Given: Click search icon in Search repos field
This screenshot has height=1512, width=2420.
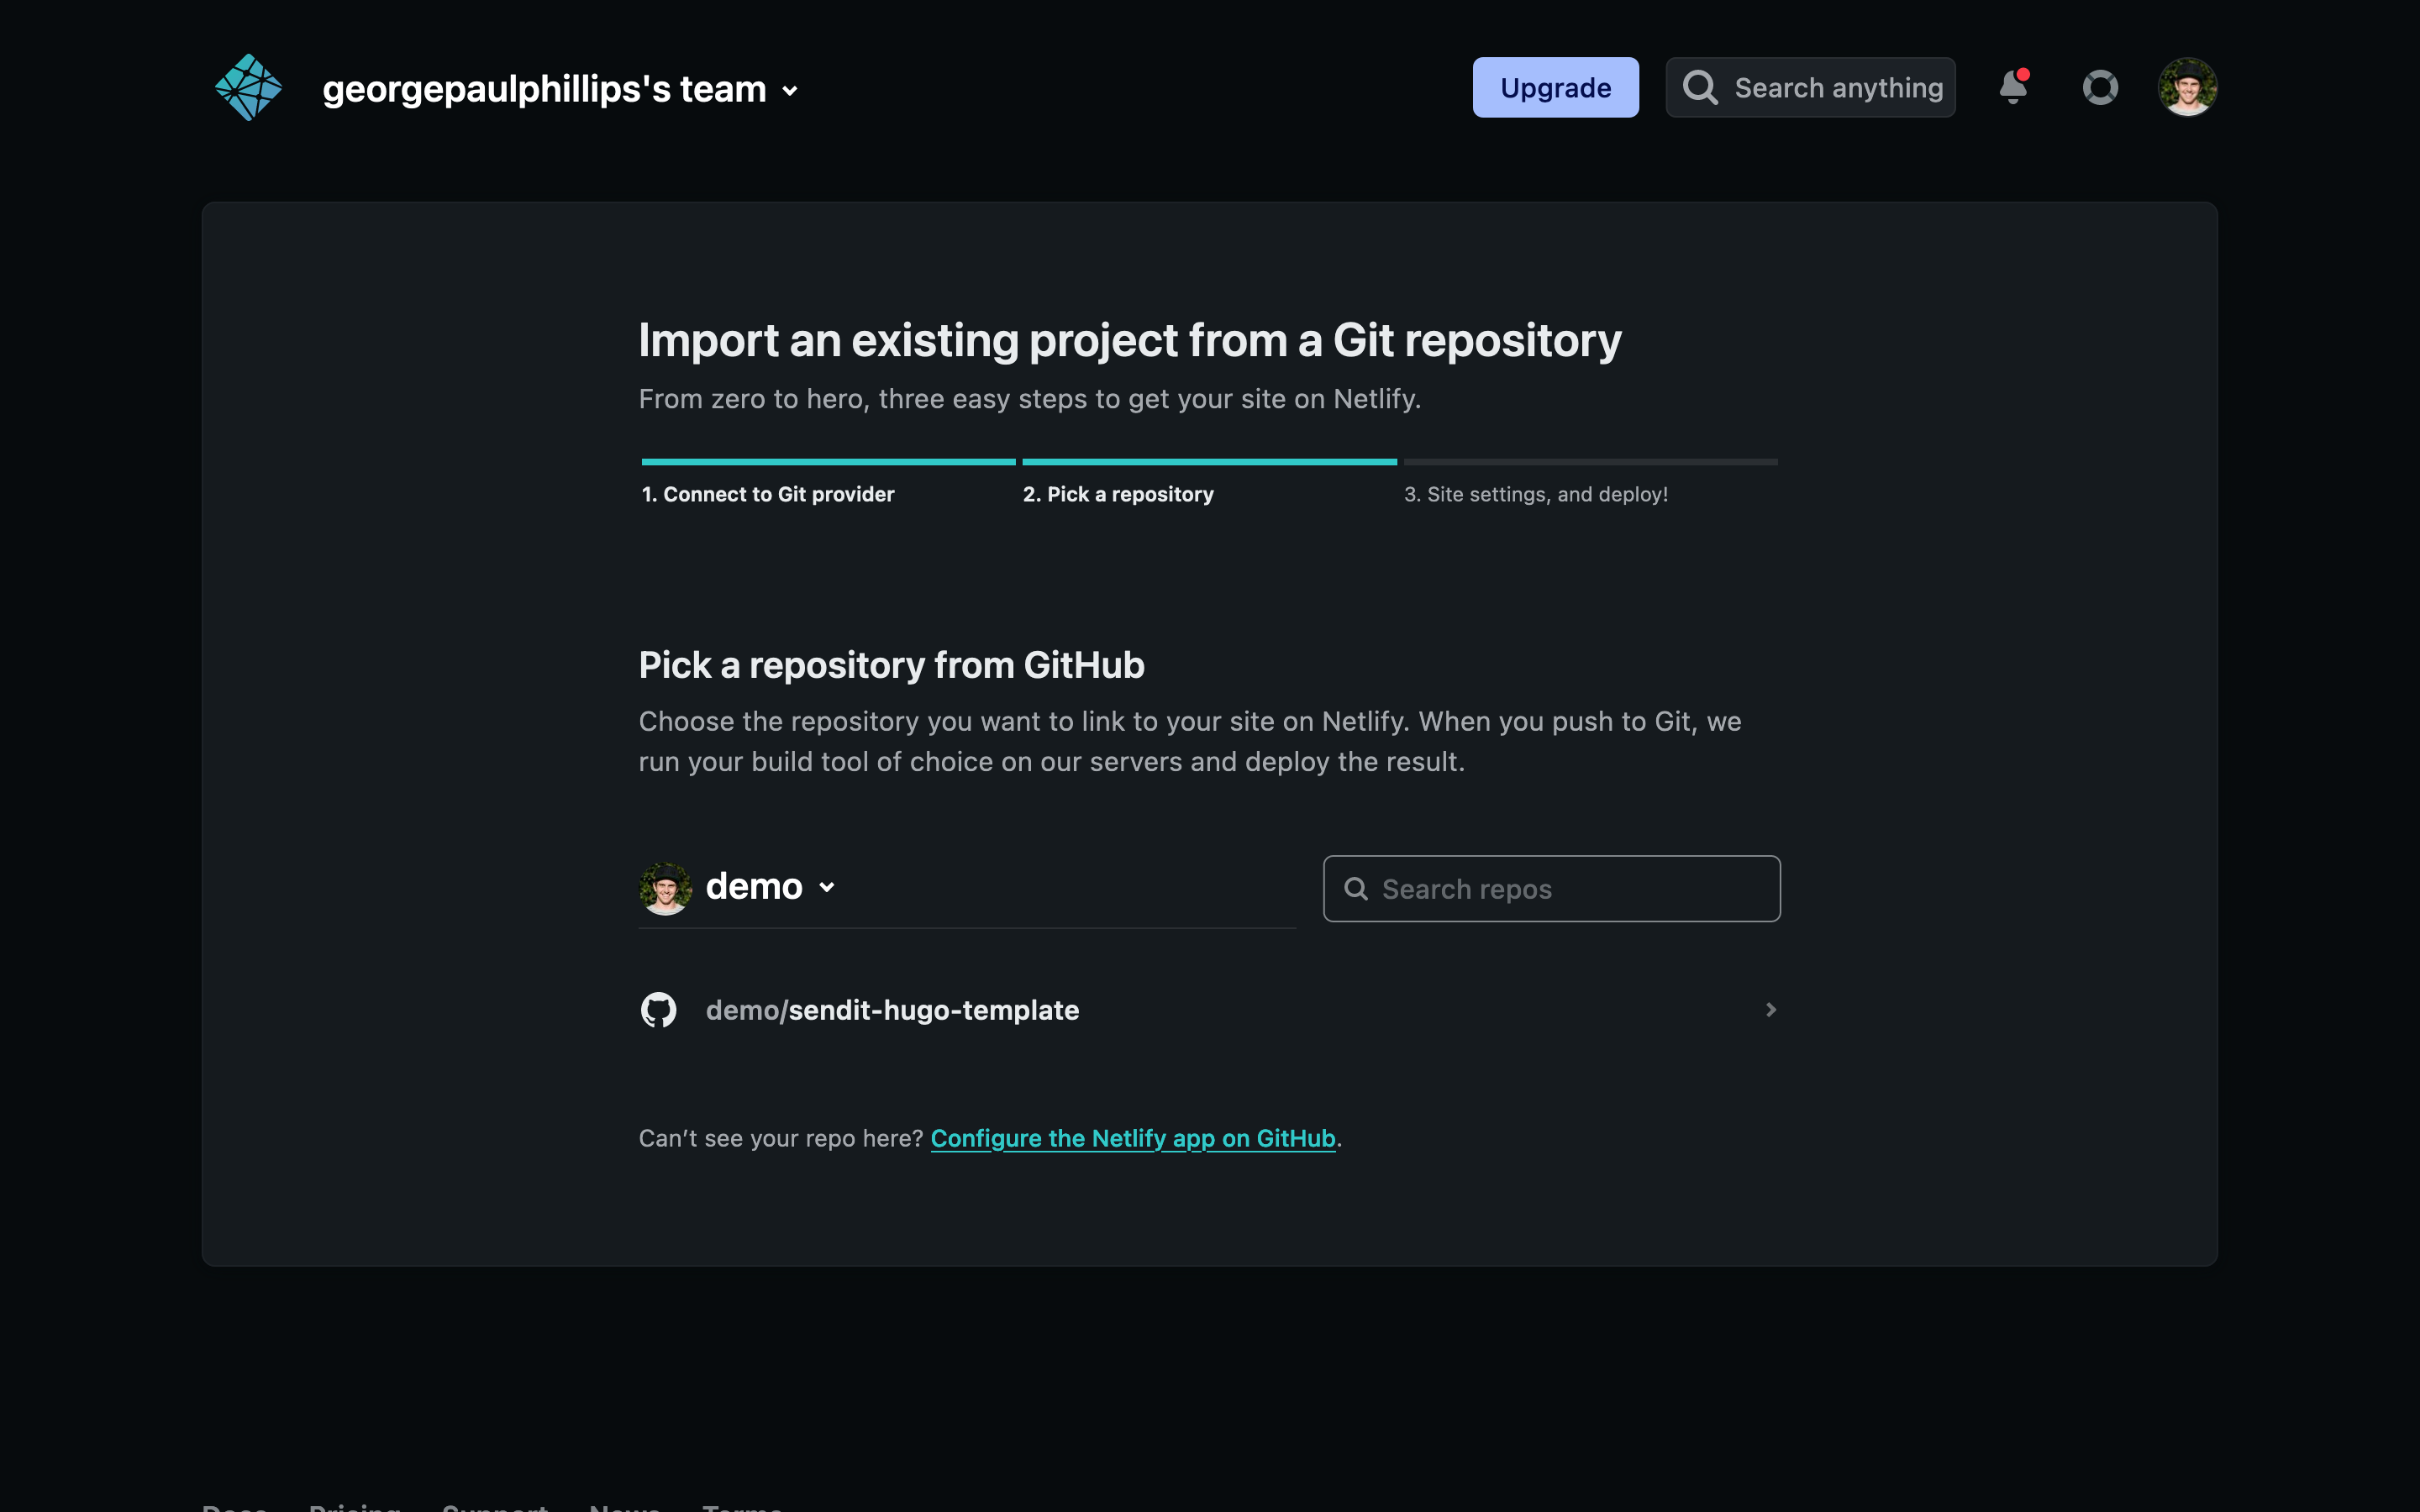Looking at the screenshot, I should tap(1356, 889).
